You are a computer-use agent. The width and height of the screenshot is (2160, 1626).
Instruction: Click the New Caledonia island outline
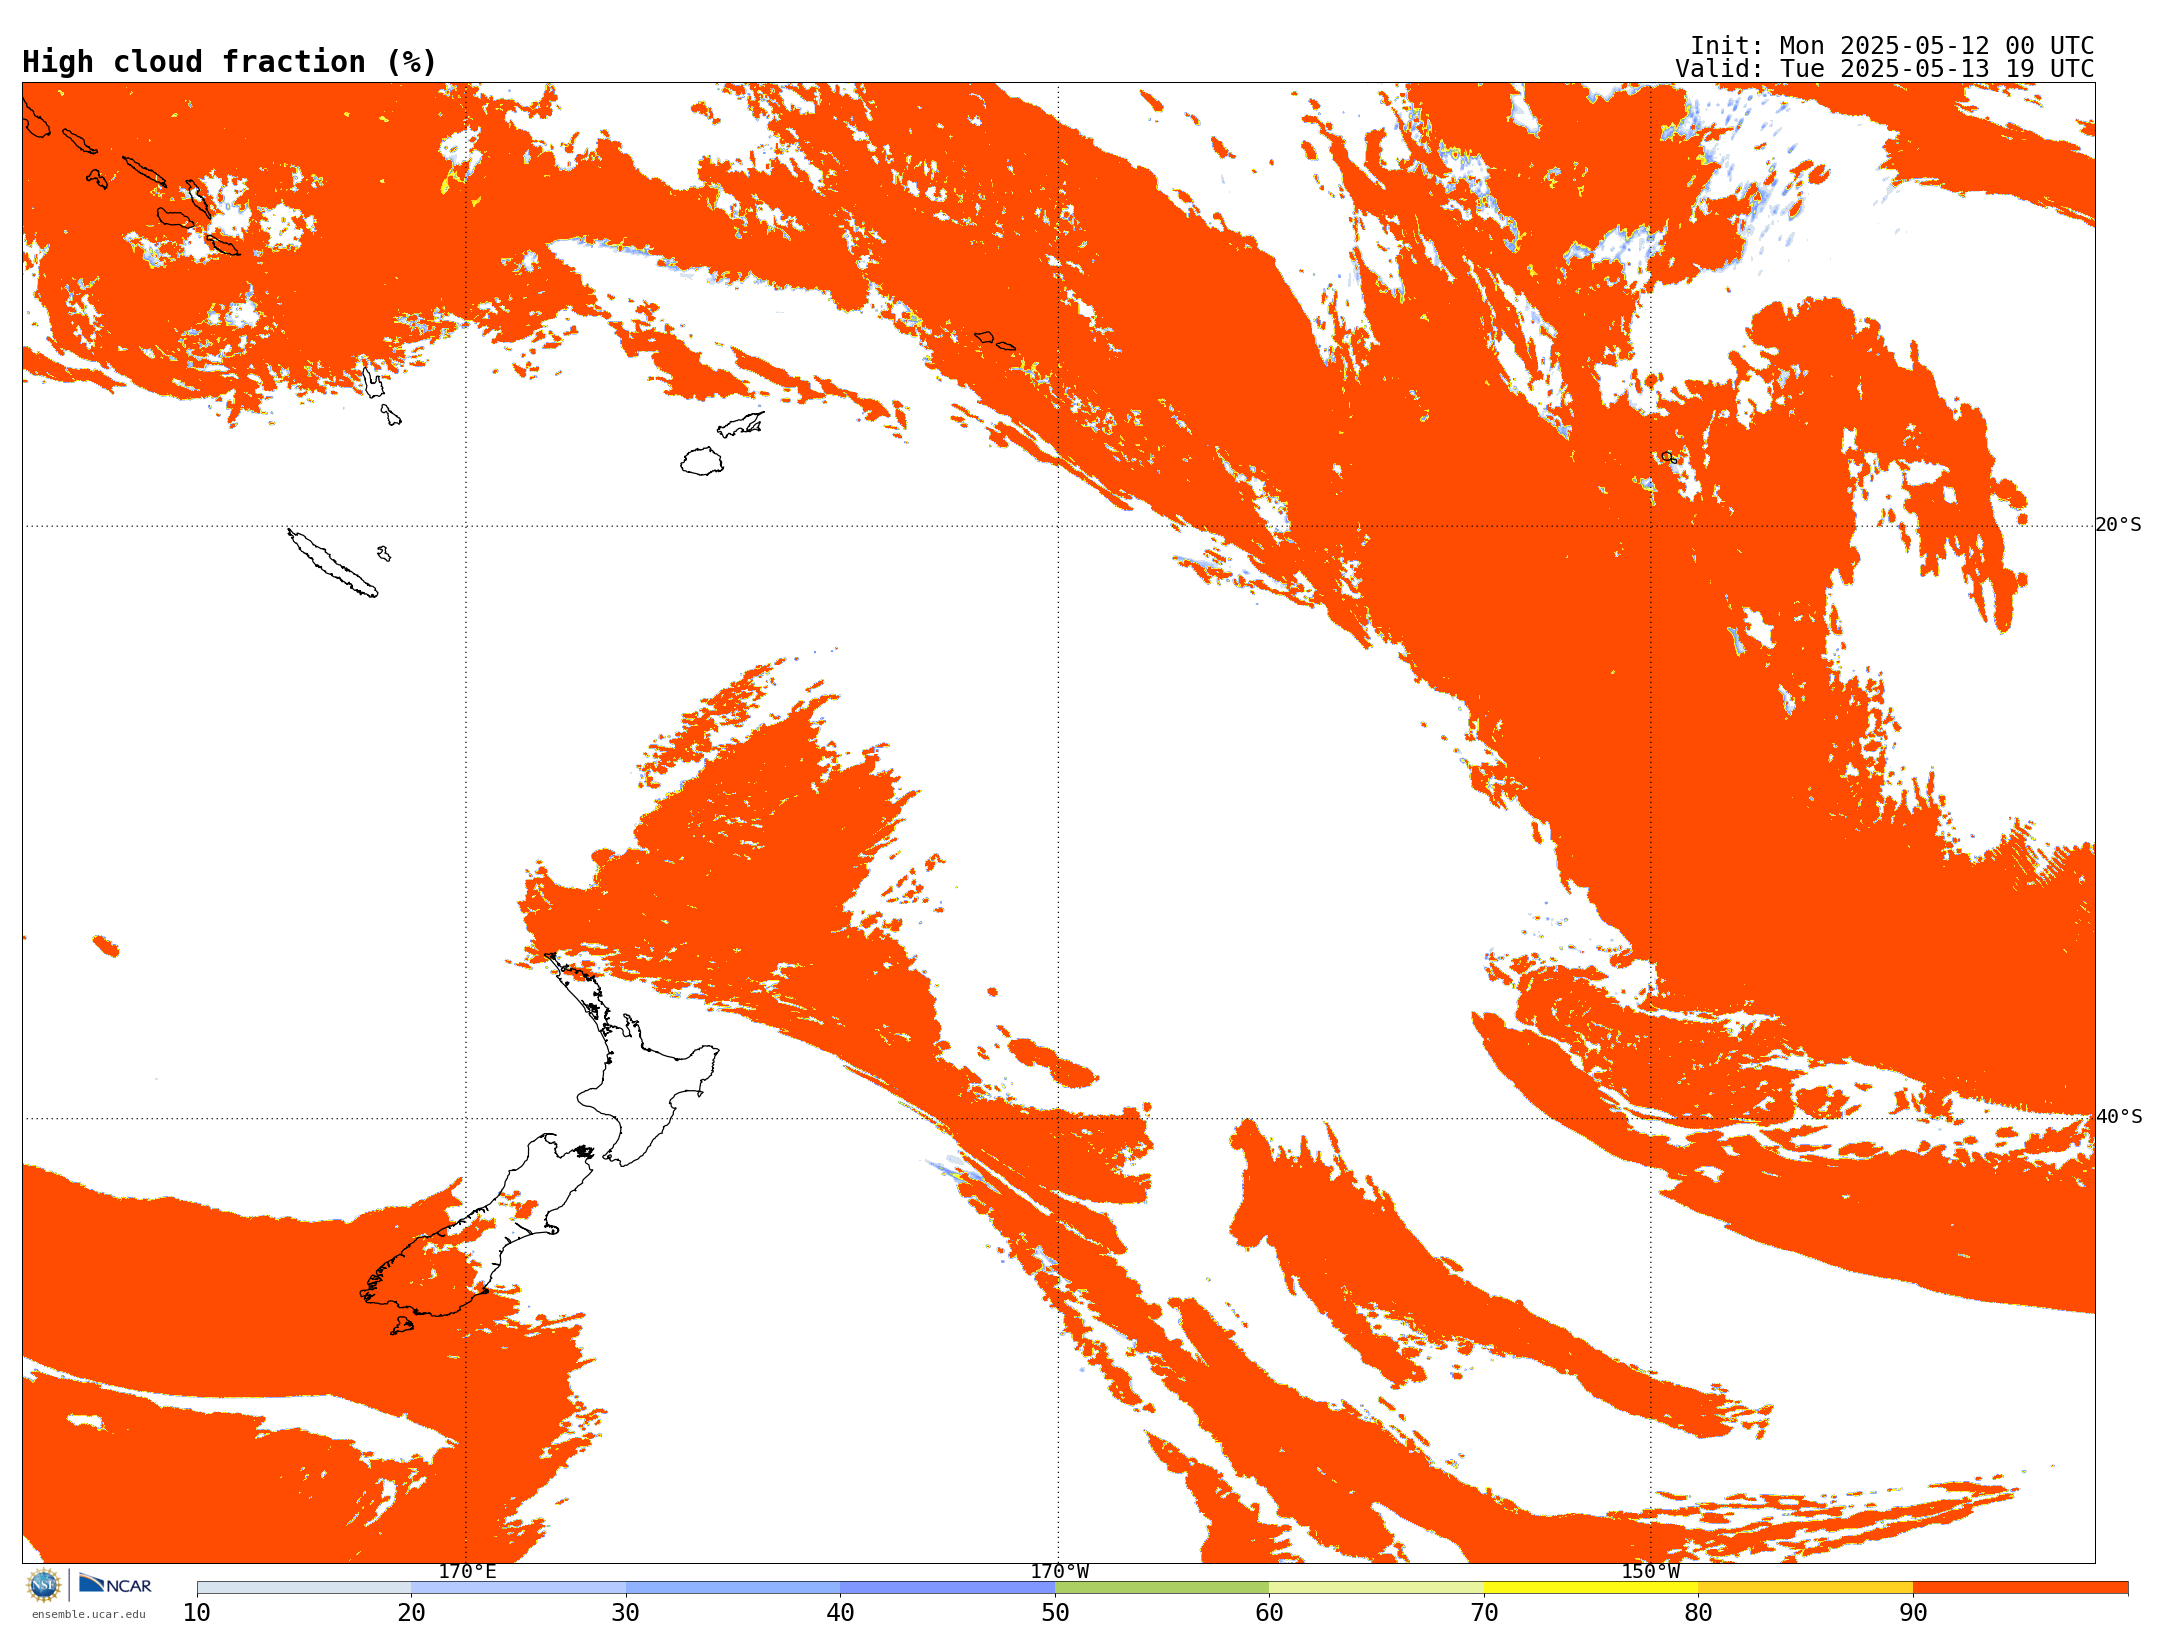pos(333,563)
